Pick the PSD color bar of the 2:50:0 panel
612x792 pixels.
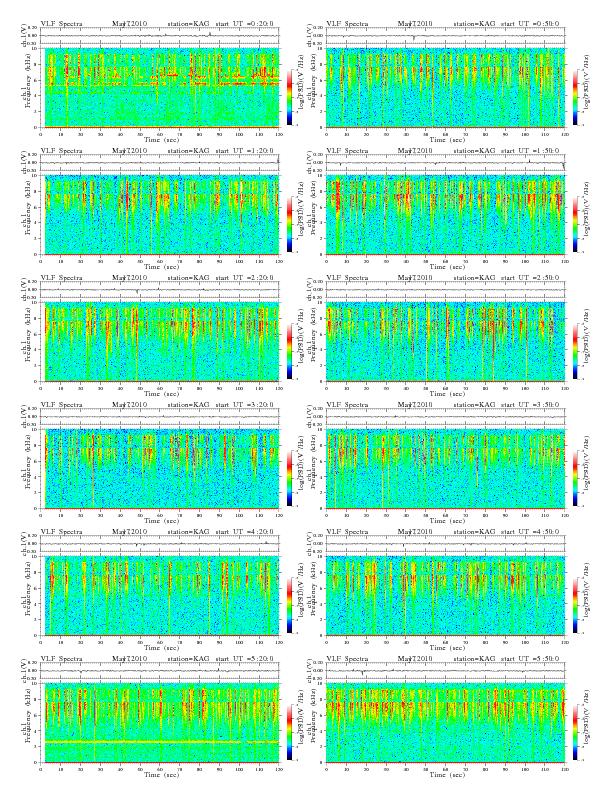(576, 352)
